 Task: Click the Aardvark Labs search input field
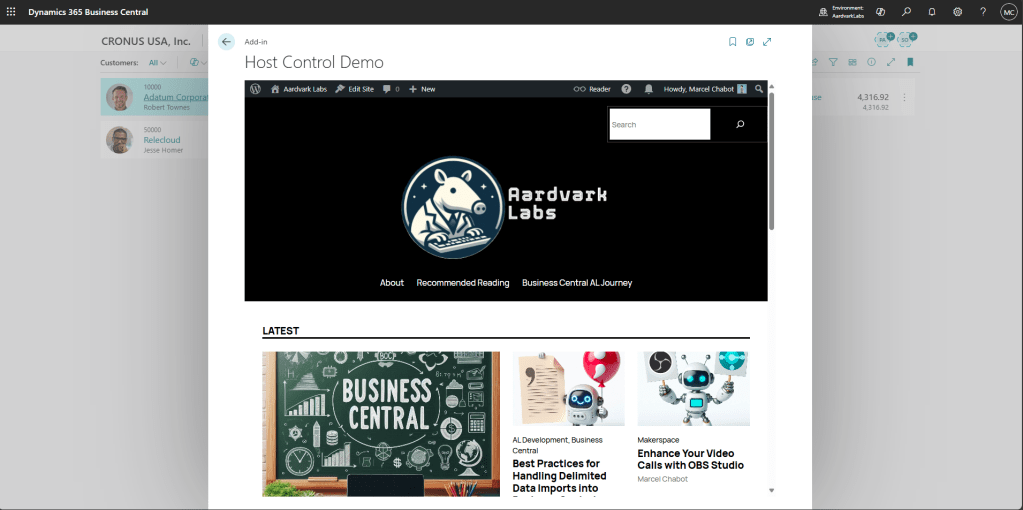659,125
